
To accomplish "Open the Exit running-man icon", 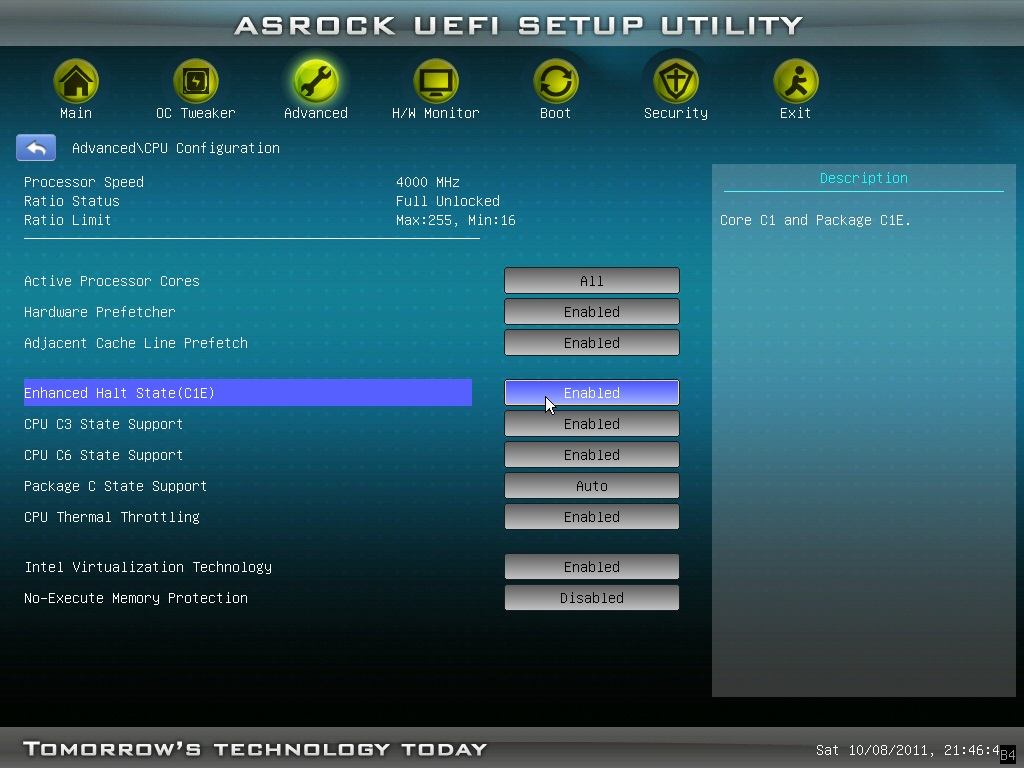I will (795, 81).
